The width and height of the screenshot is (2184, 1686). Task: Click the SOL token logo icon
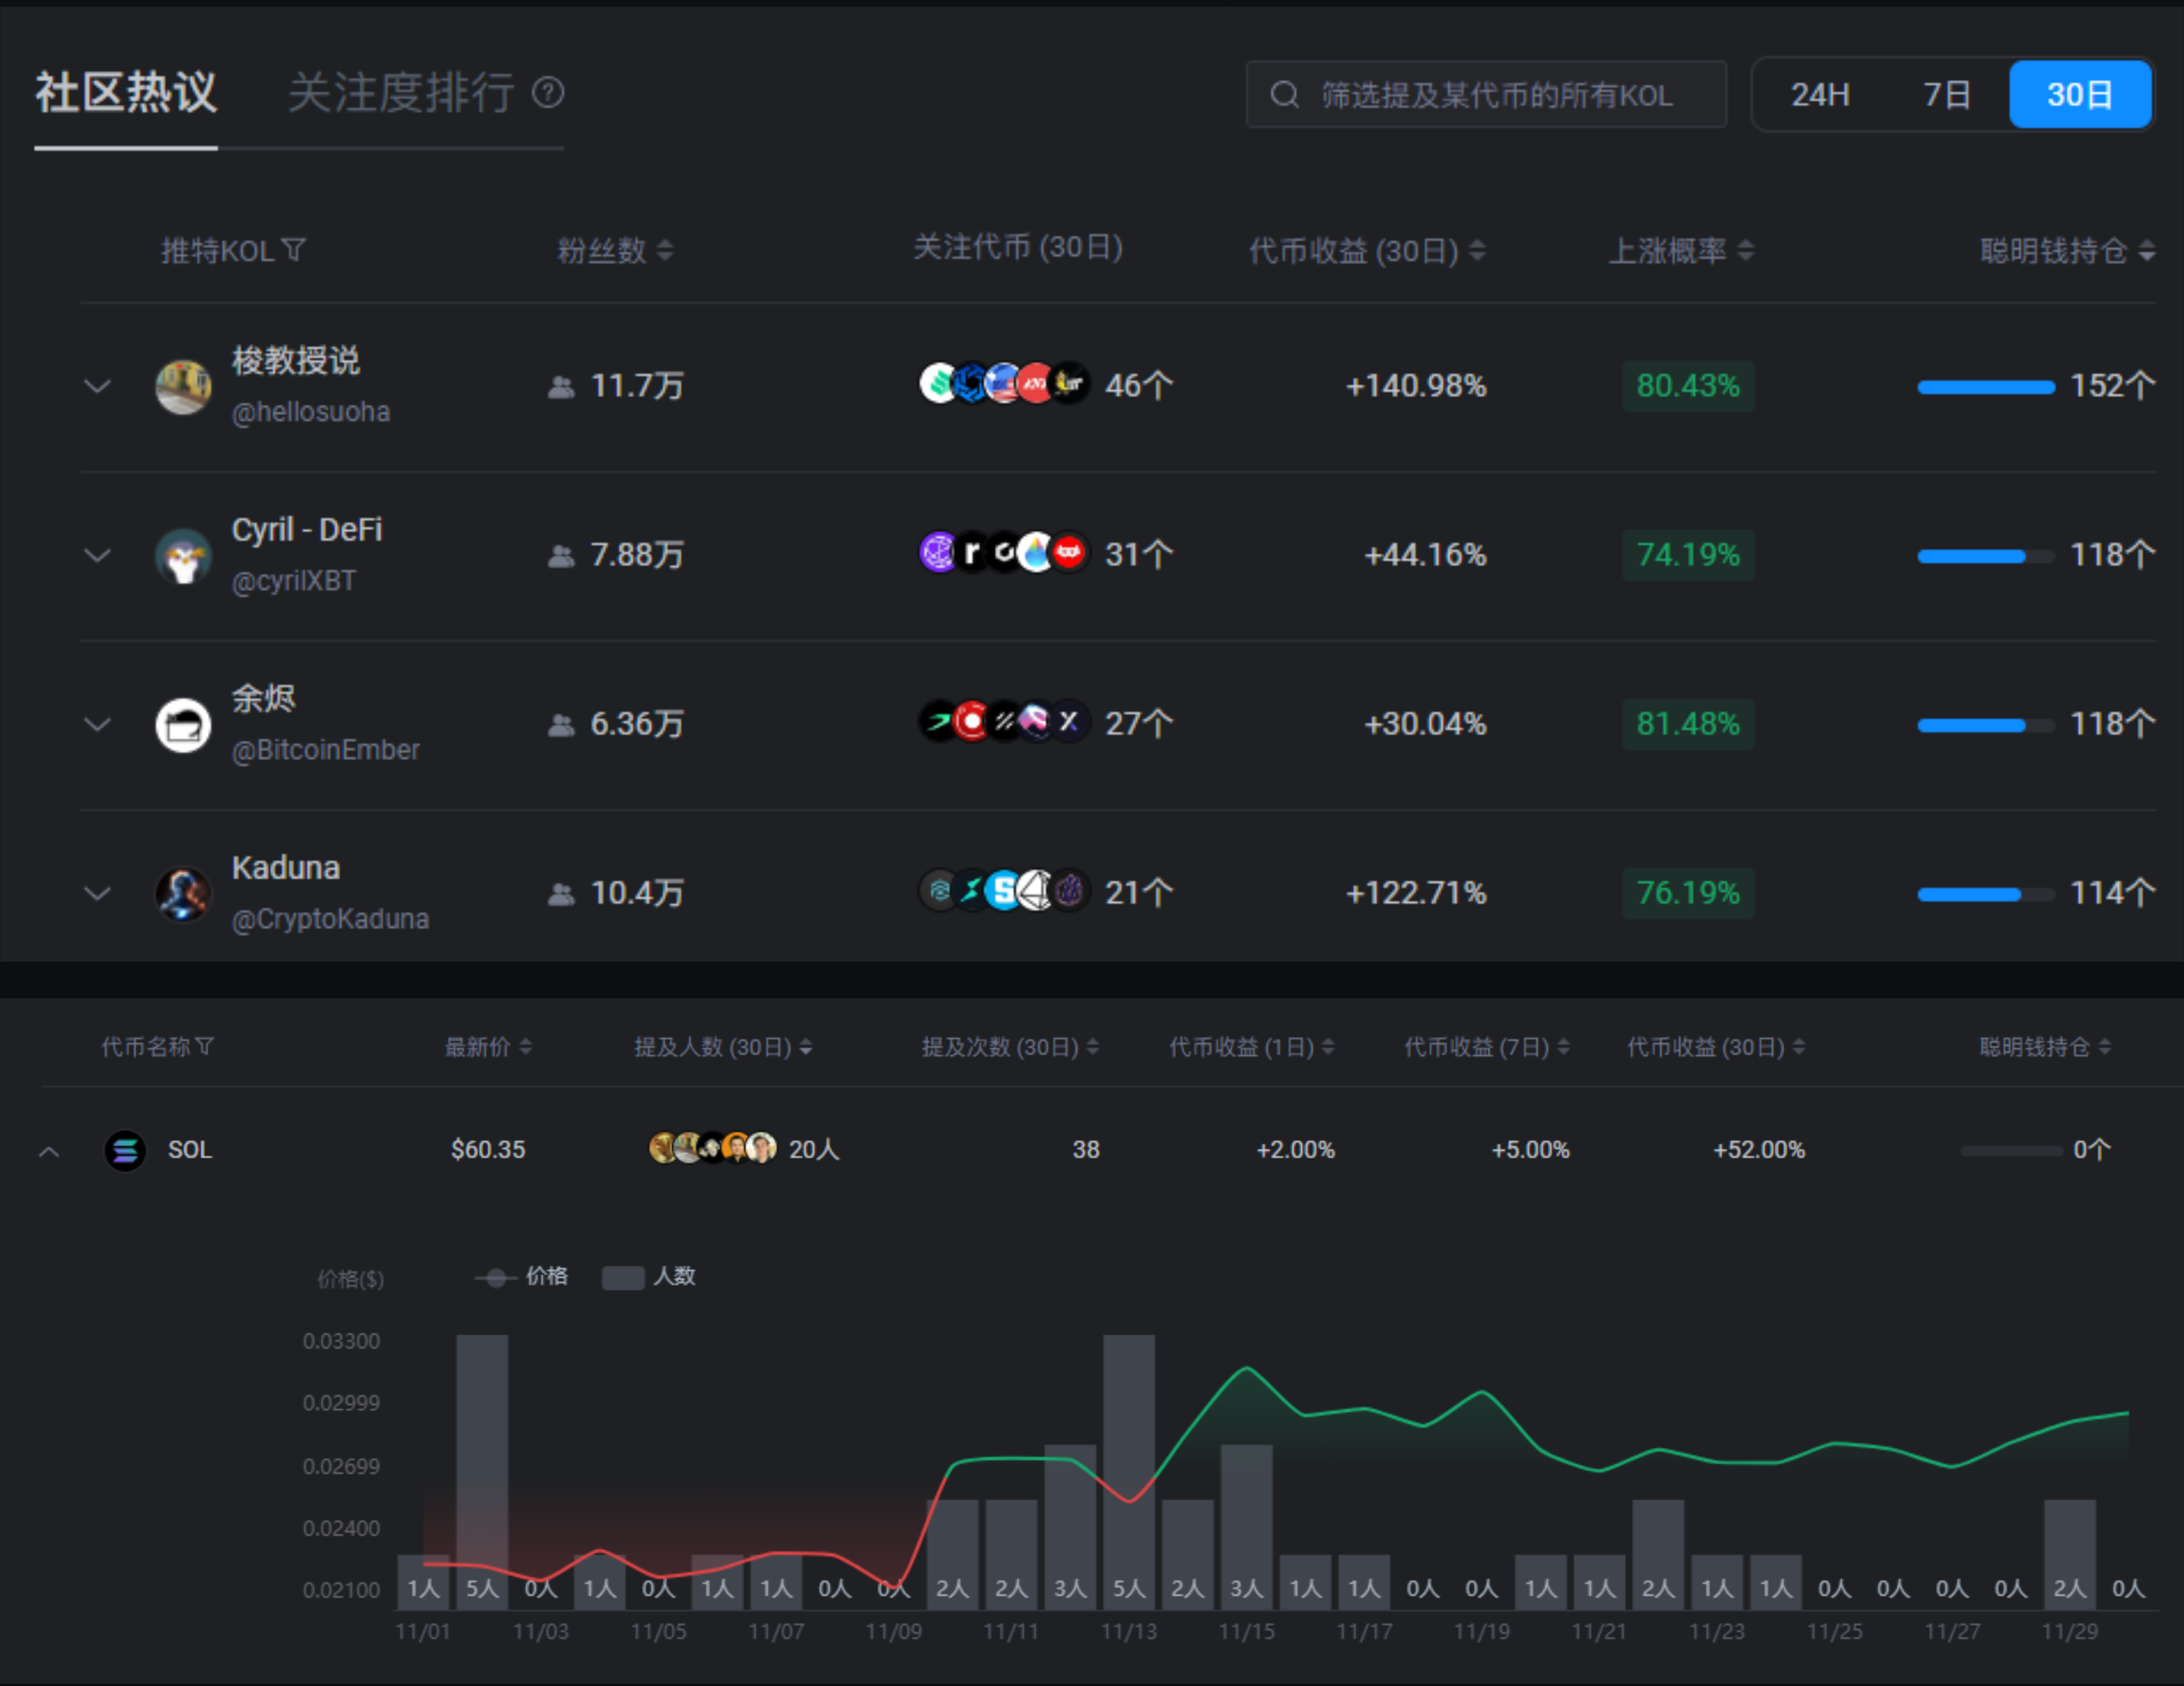click(x=125, y=1150)
